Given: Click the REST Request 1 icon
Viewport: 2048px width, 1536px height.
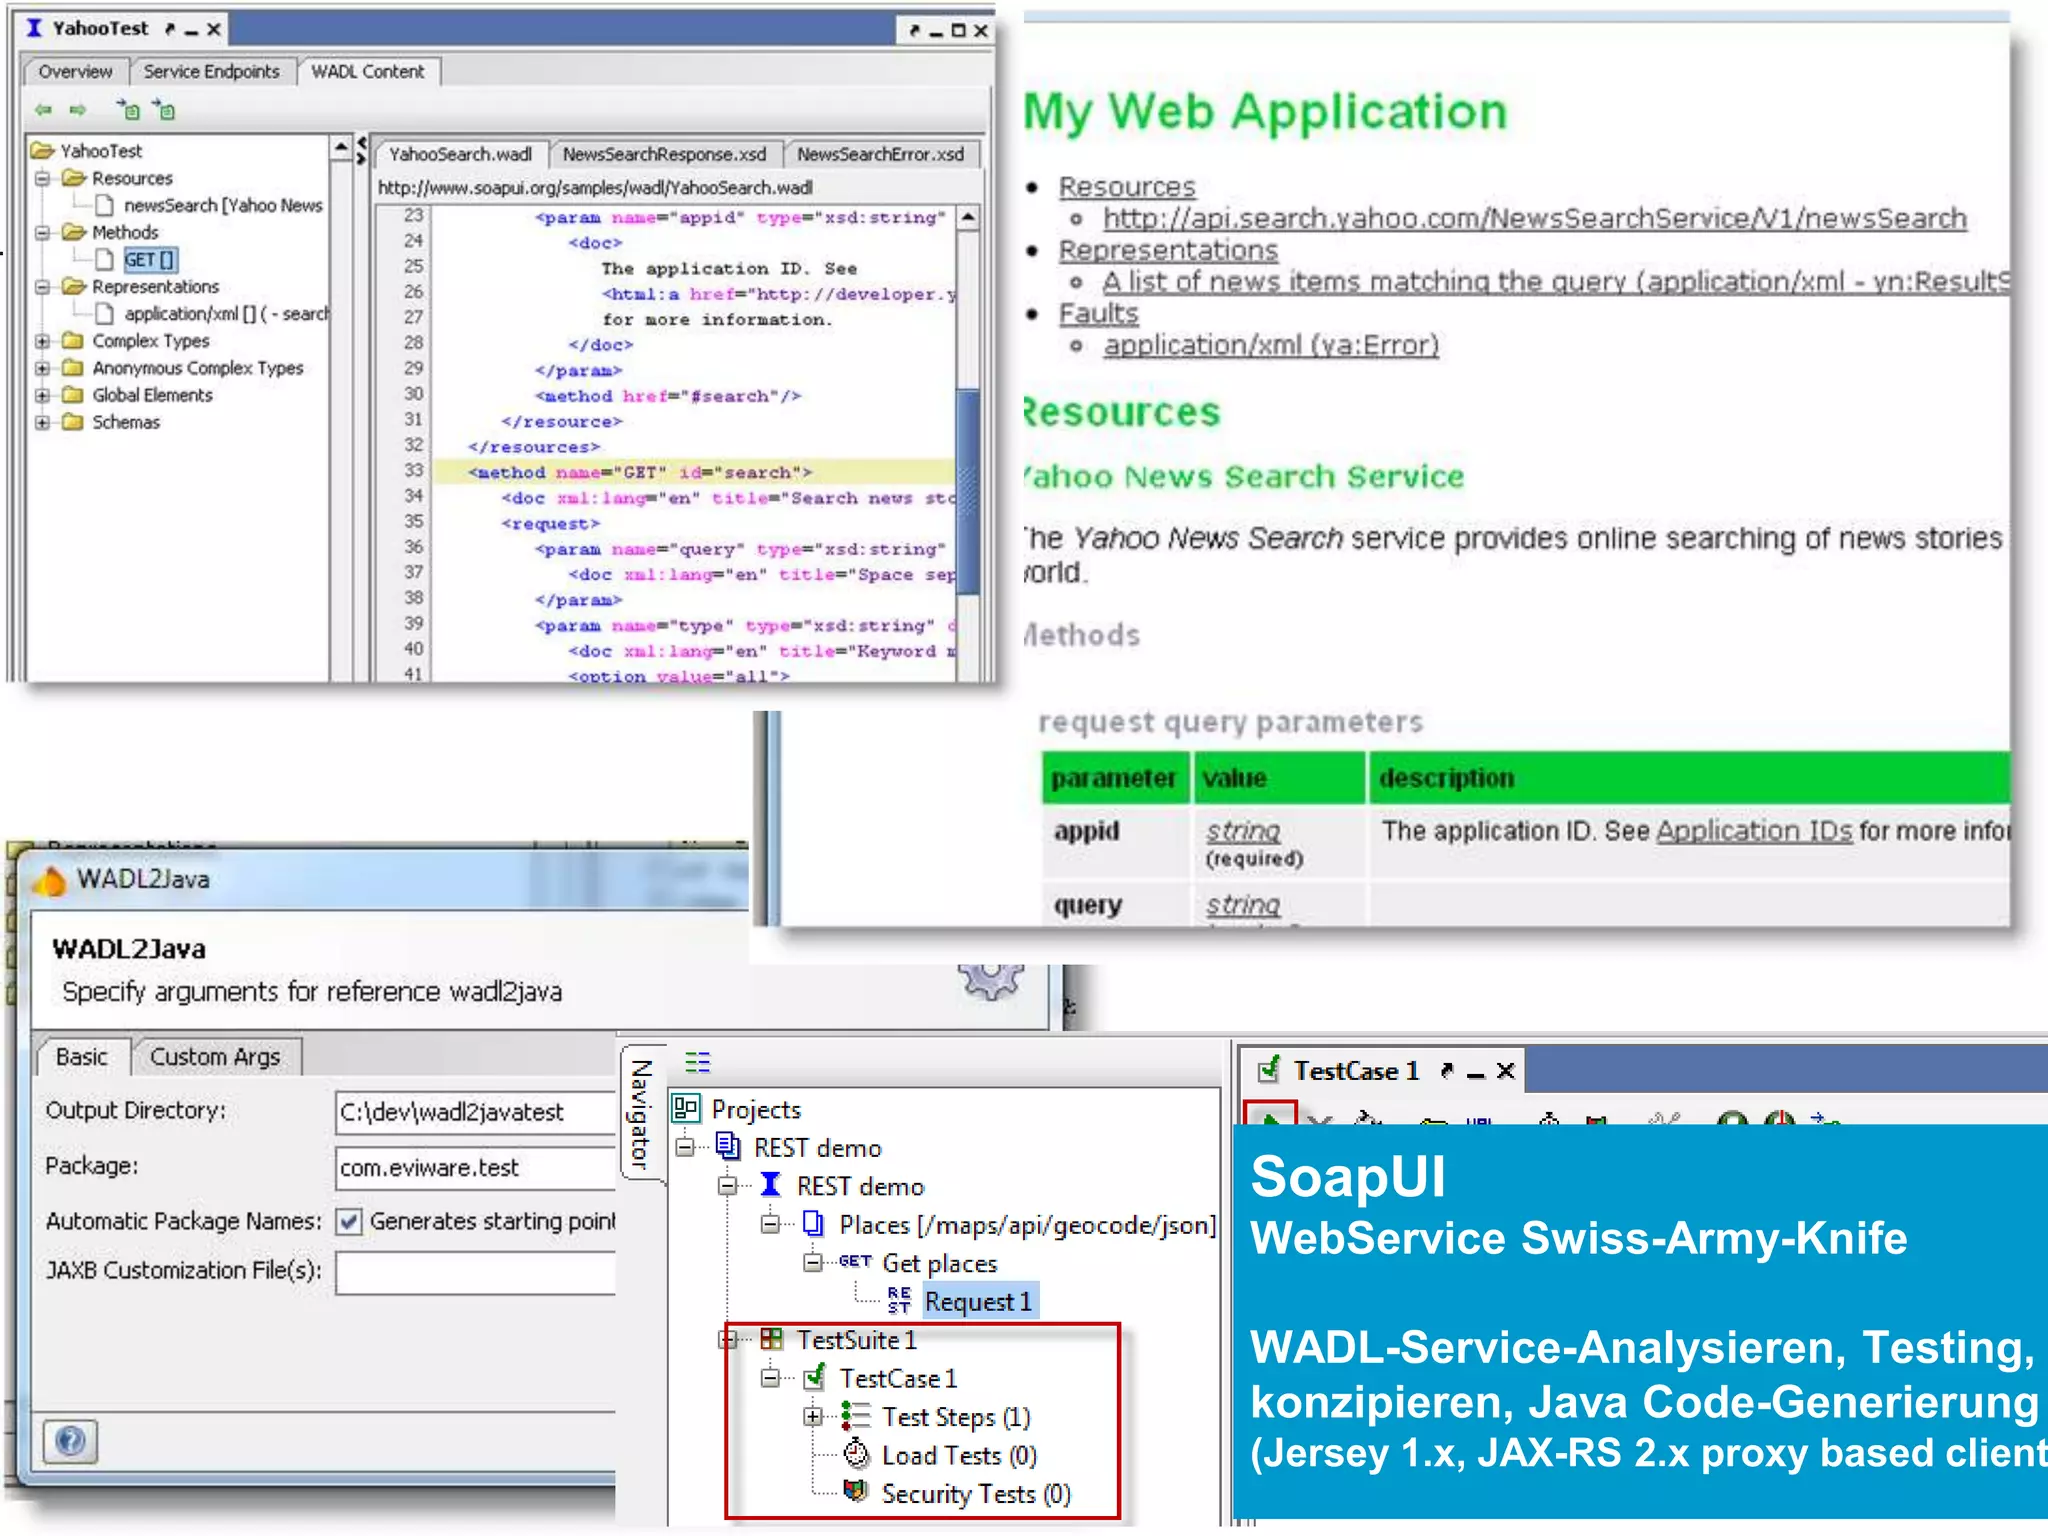Looking at the screenshot, I should [x=899, y=1301].
